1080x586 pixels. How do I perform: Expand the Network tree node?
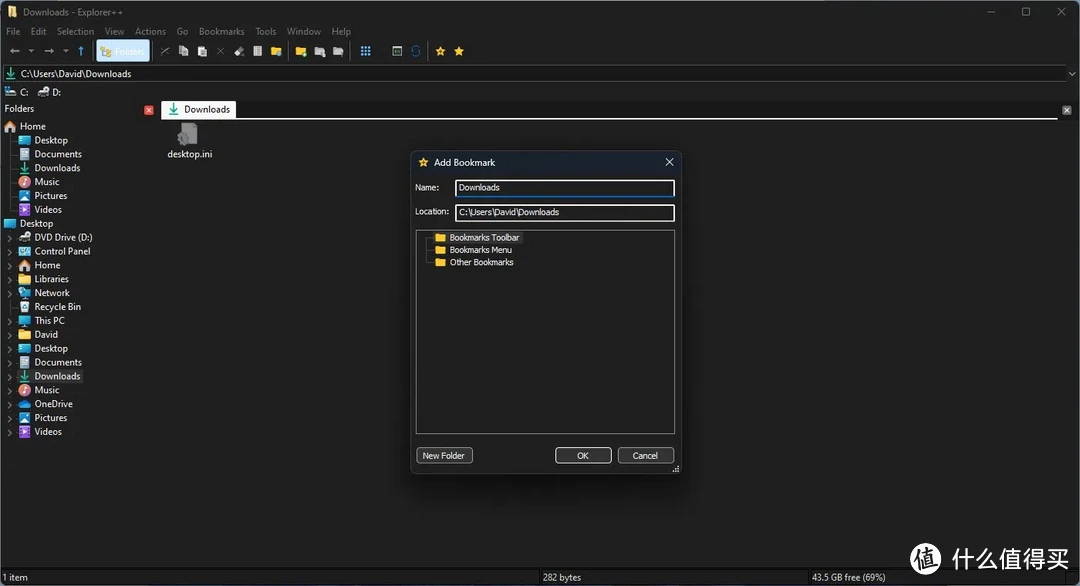point(10,293)
